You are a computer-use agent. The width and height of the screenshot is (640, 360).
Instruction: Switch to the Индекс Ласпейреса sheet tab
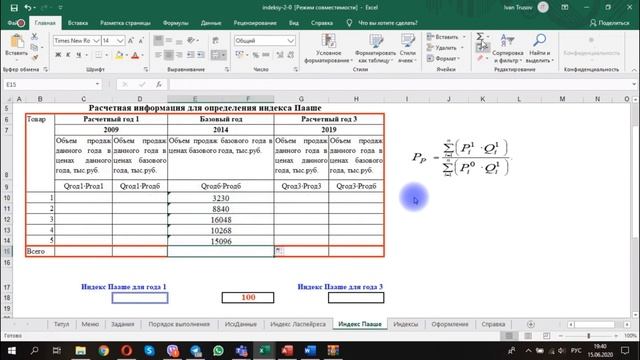coord(298,324)
